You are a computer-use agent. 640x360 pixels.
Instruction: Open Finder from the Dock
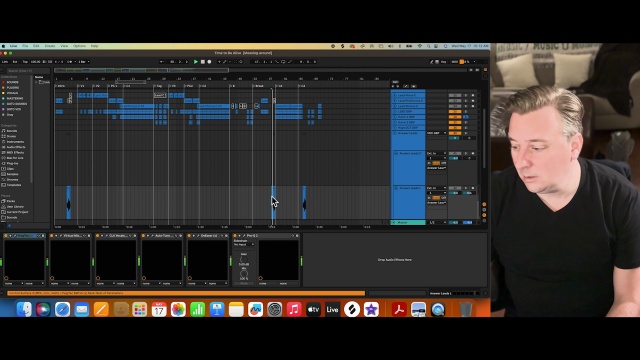click(24, 309)
